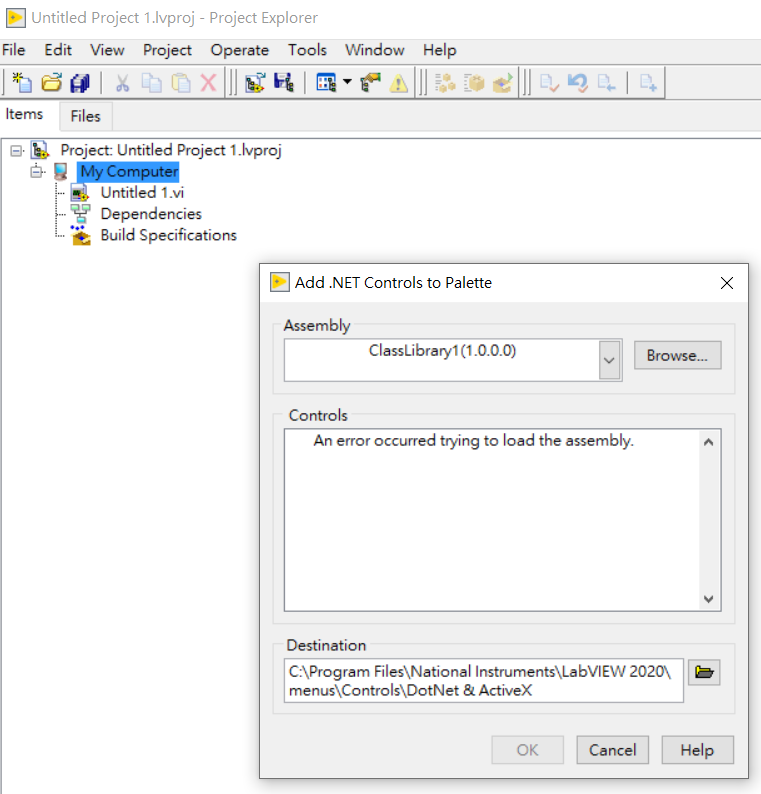This screenshot has height=794, width=761.
Task: Click the Filter View toolbar icon
Action: pos(326,83)
